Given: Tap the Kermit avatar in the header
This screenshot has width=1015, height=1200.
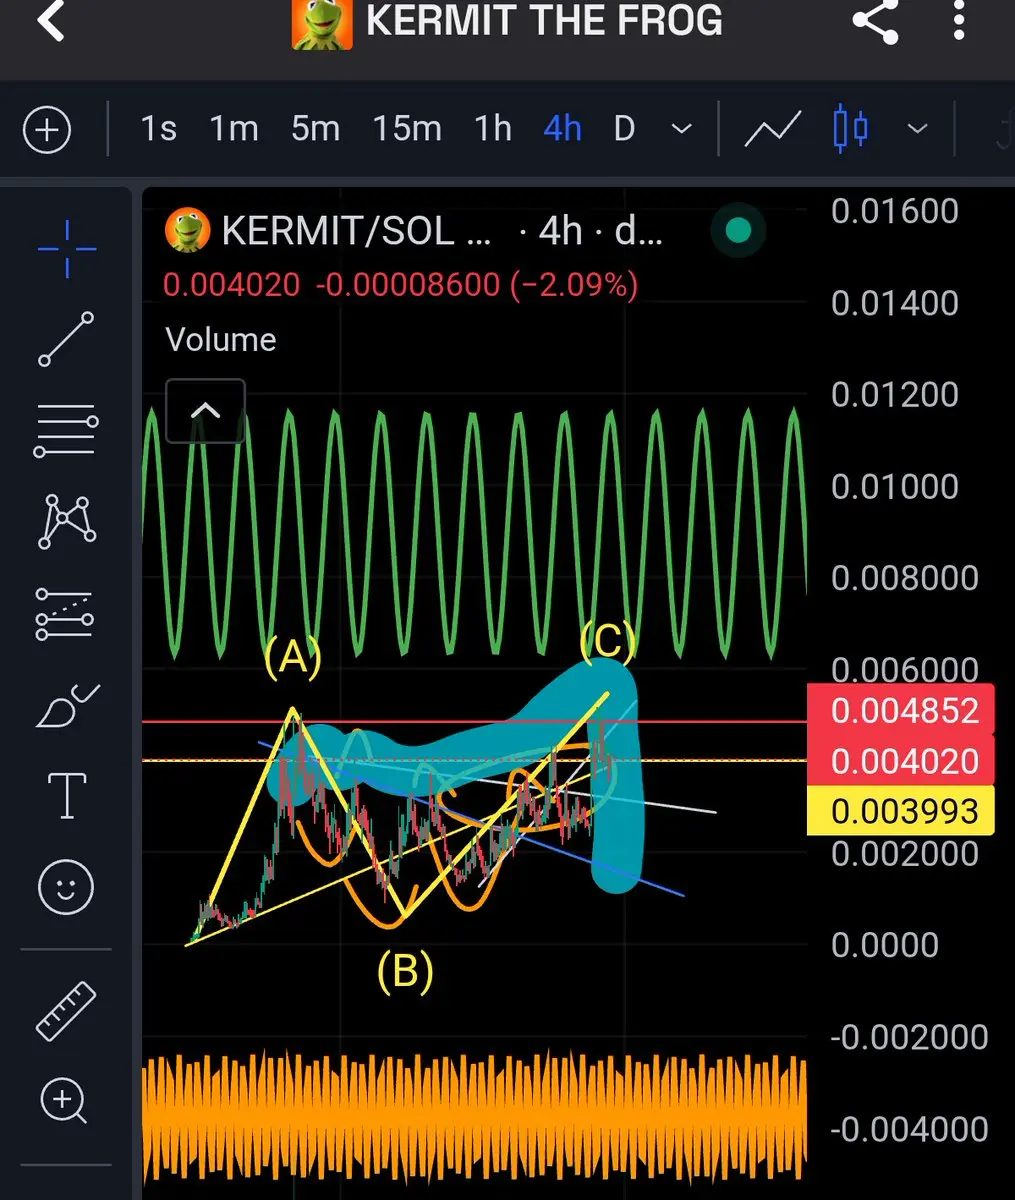Looking at the screenshot, I should click(322, 23).
